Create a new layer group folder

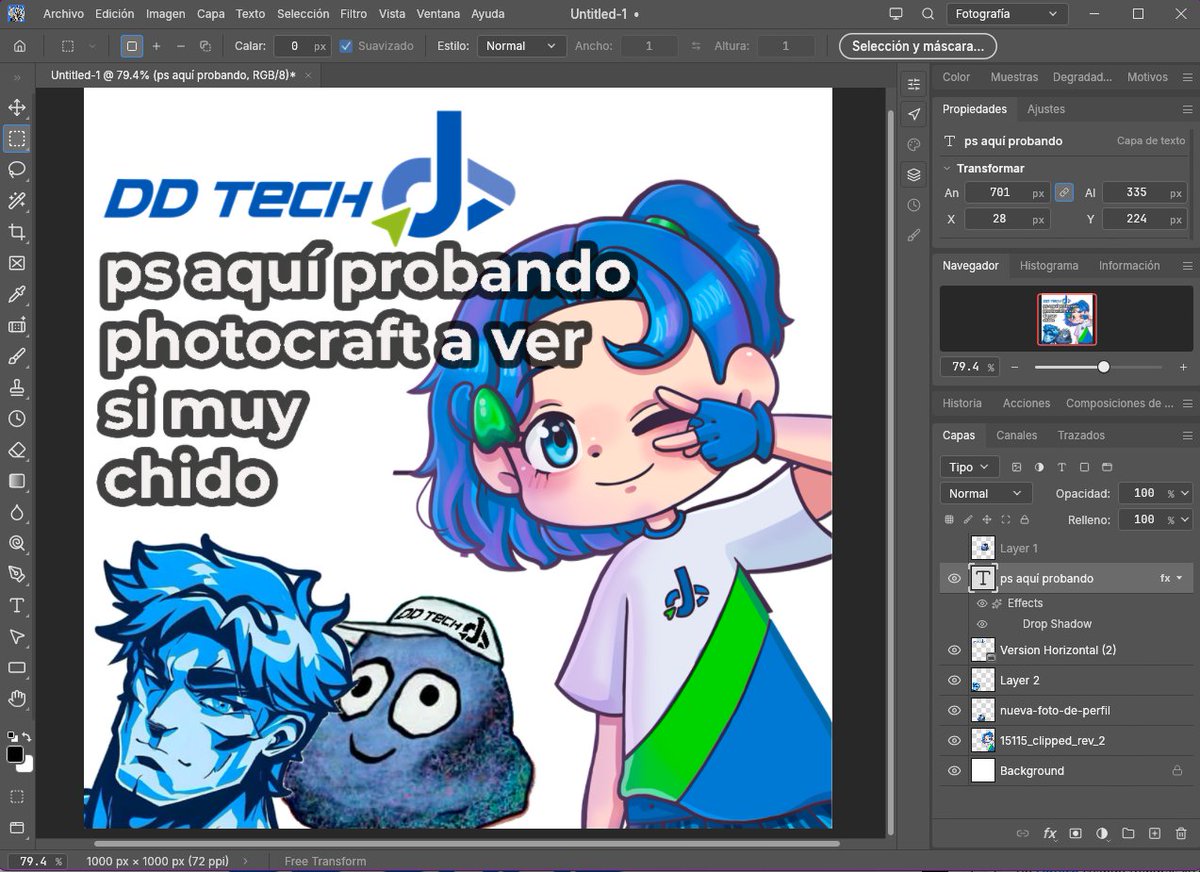(1128, 833)
